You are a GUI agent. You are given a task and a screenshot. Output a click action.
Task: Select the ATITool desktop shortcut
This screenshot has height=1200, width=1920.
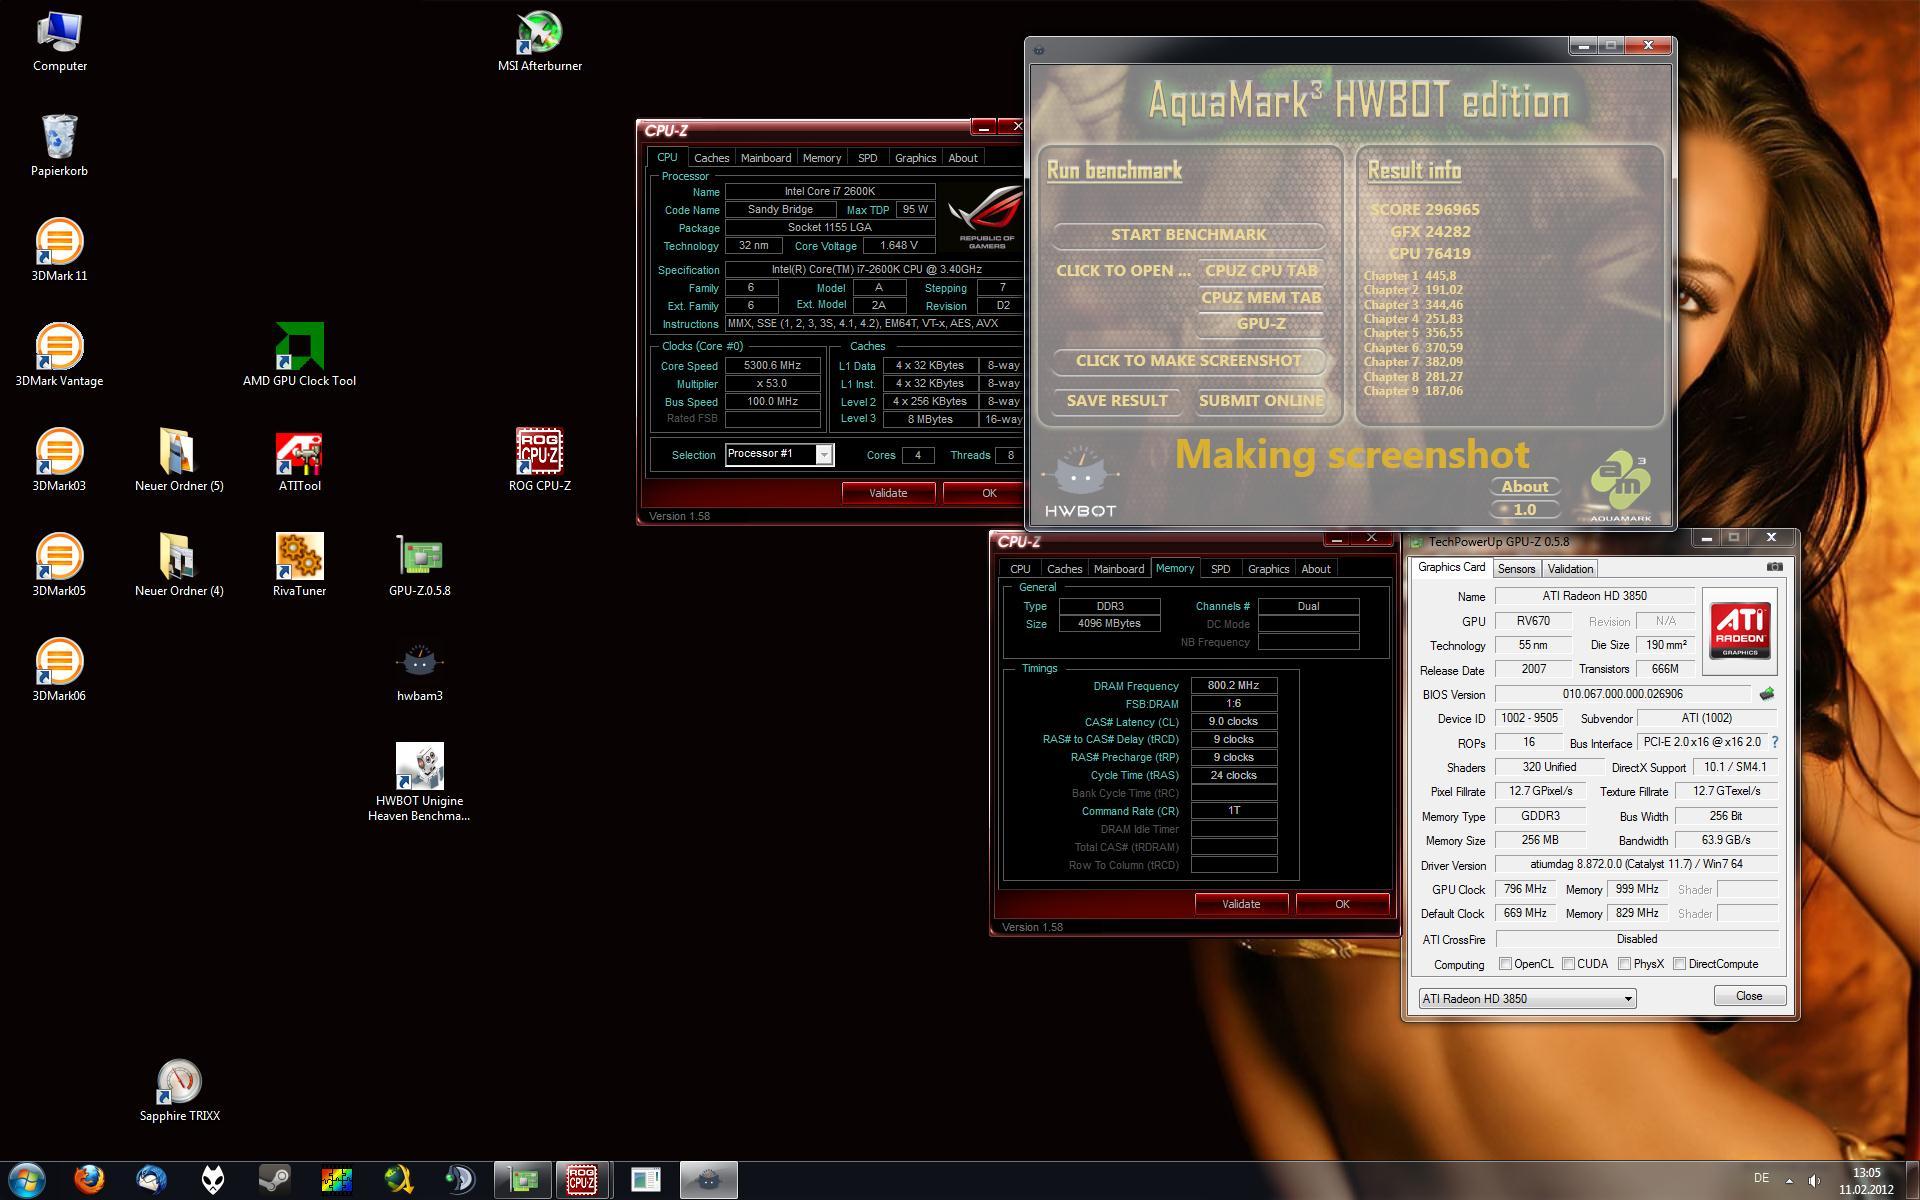click(300, 461)
